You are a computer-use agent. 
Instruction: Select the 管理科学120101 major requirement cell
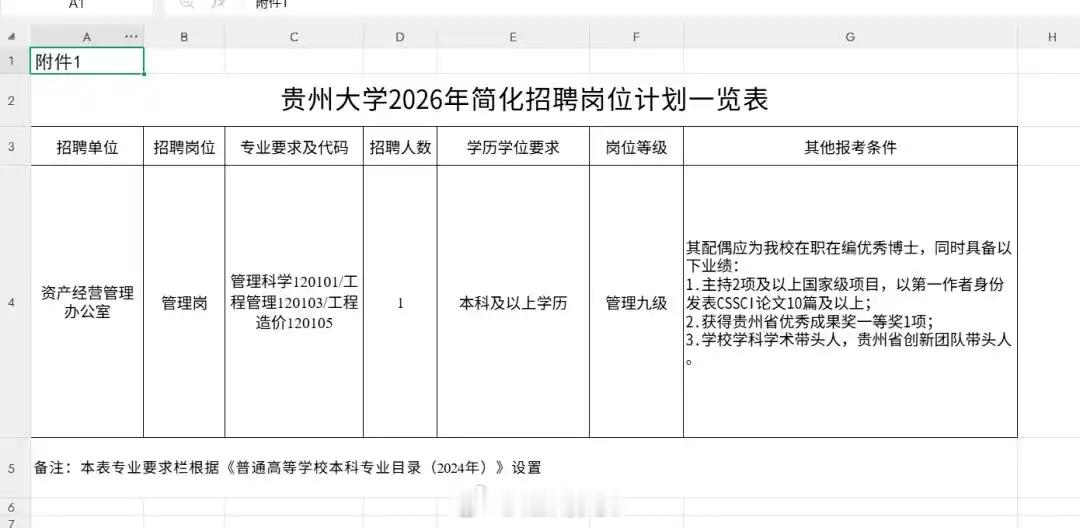coord(294,302)
